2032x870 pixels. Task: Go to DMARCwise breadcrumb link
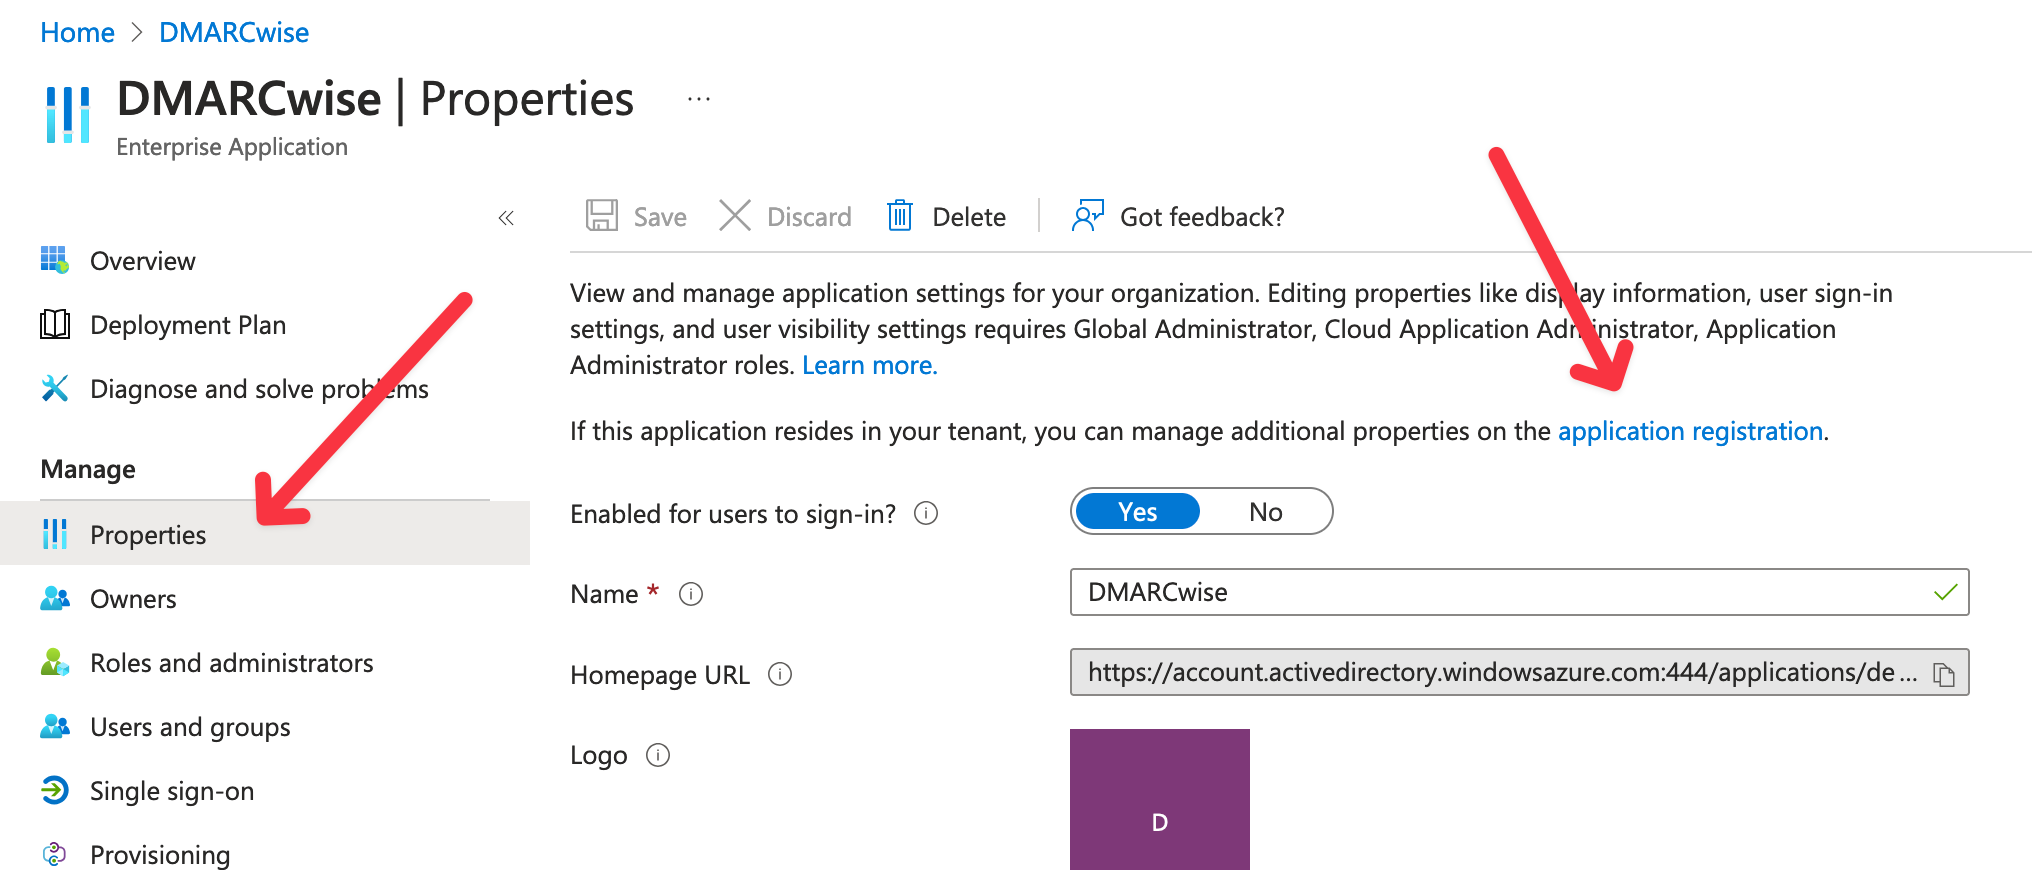(234, 33)
